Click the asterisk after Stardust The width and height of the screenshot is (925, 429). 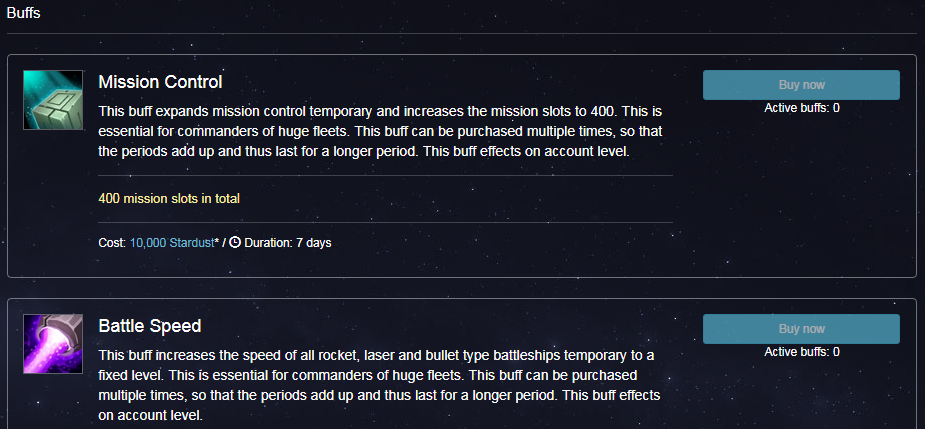(x=217, y=241)
